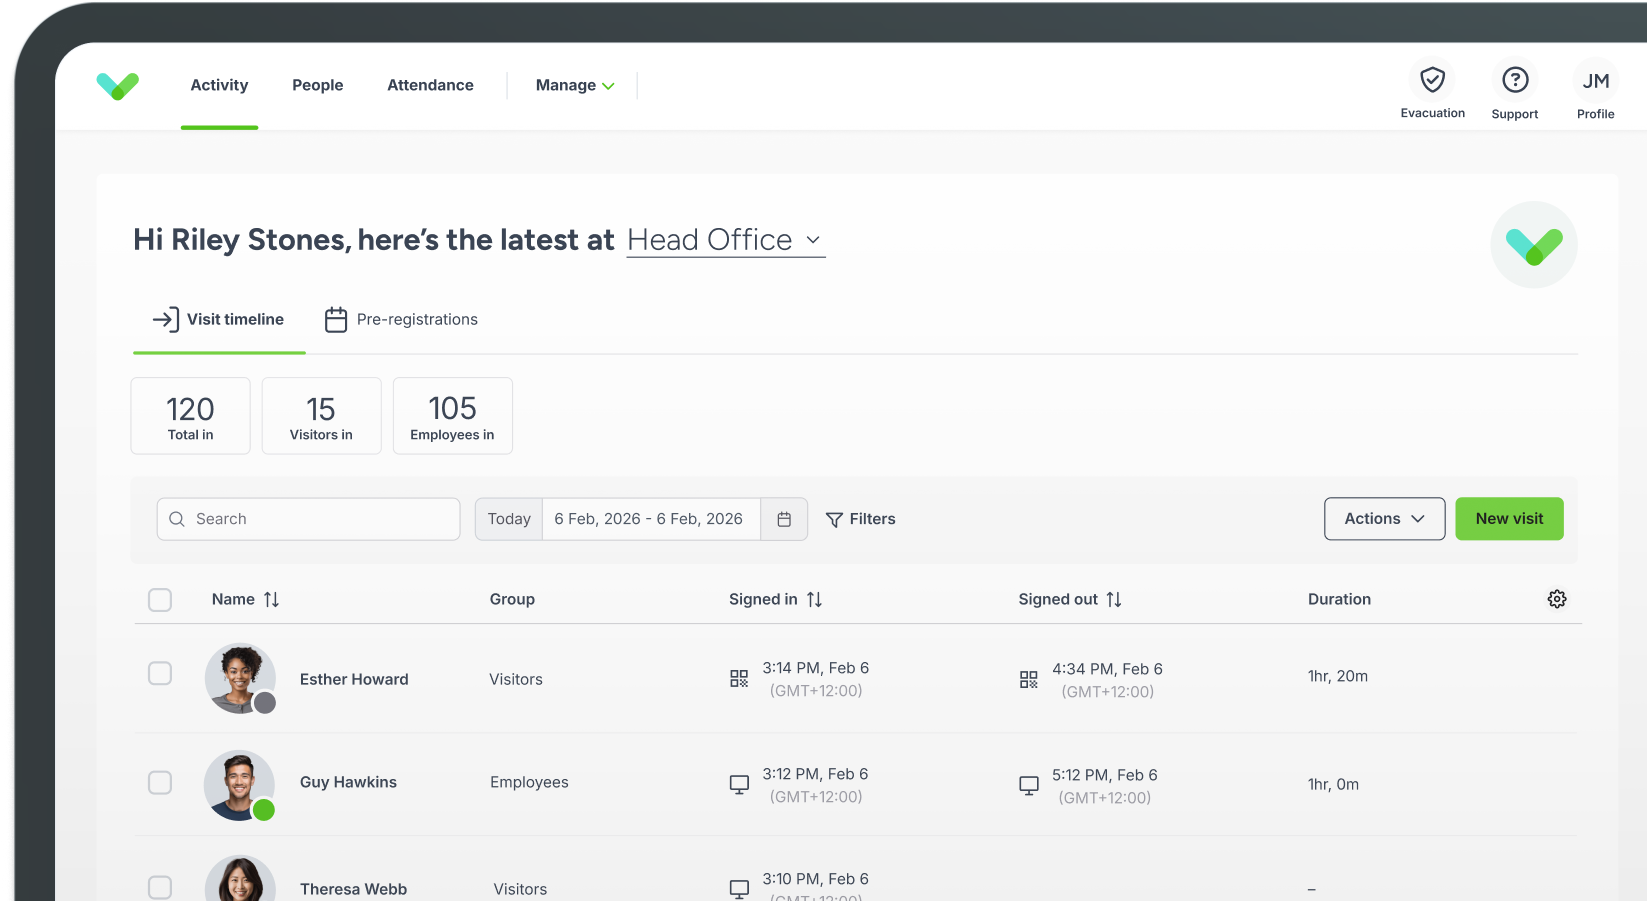
Task: Click the New visit button
Action: [x=1509, y=519]
